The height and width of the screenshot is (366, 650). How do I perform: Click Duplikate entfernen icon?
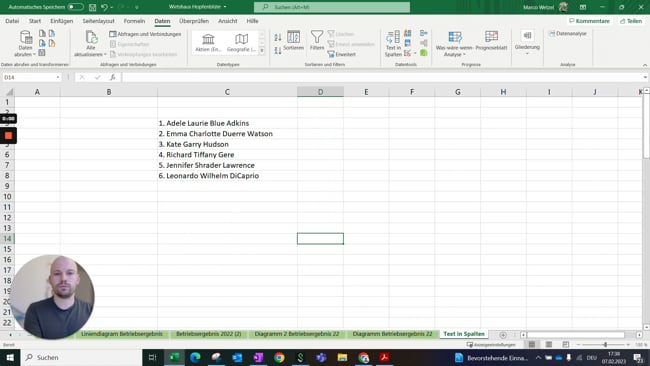coord(408,43)
